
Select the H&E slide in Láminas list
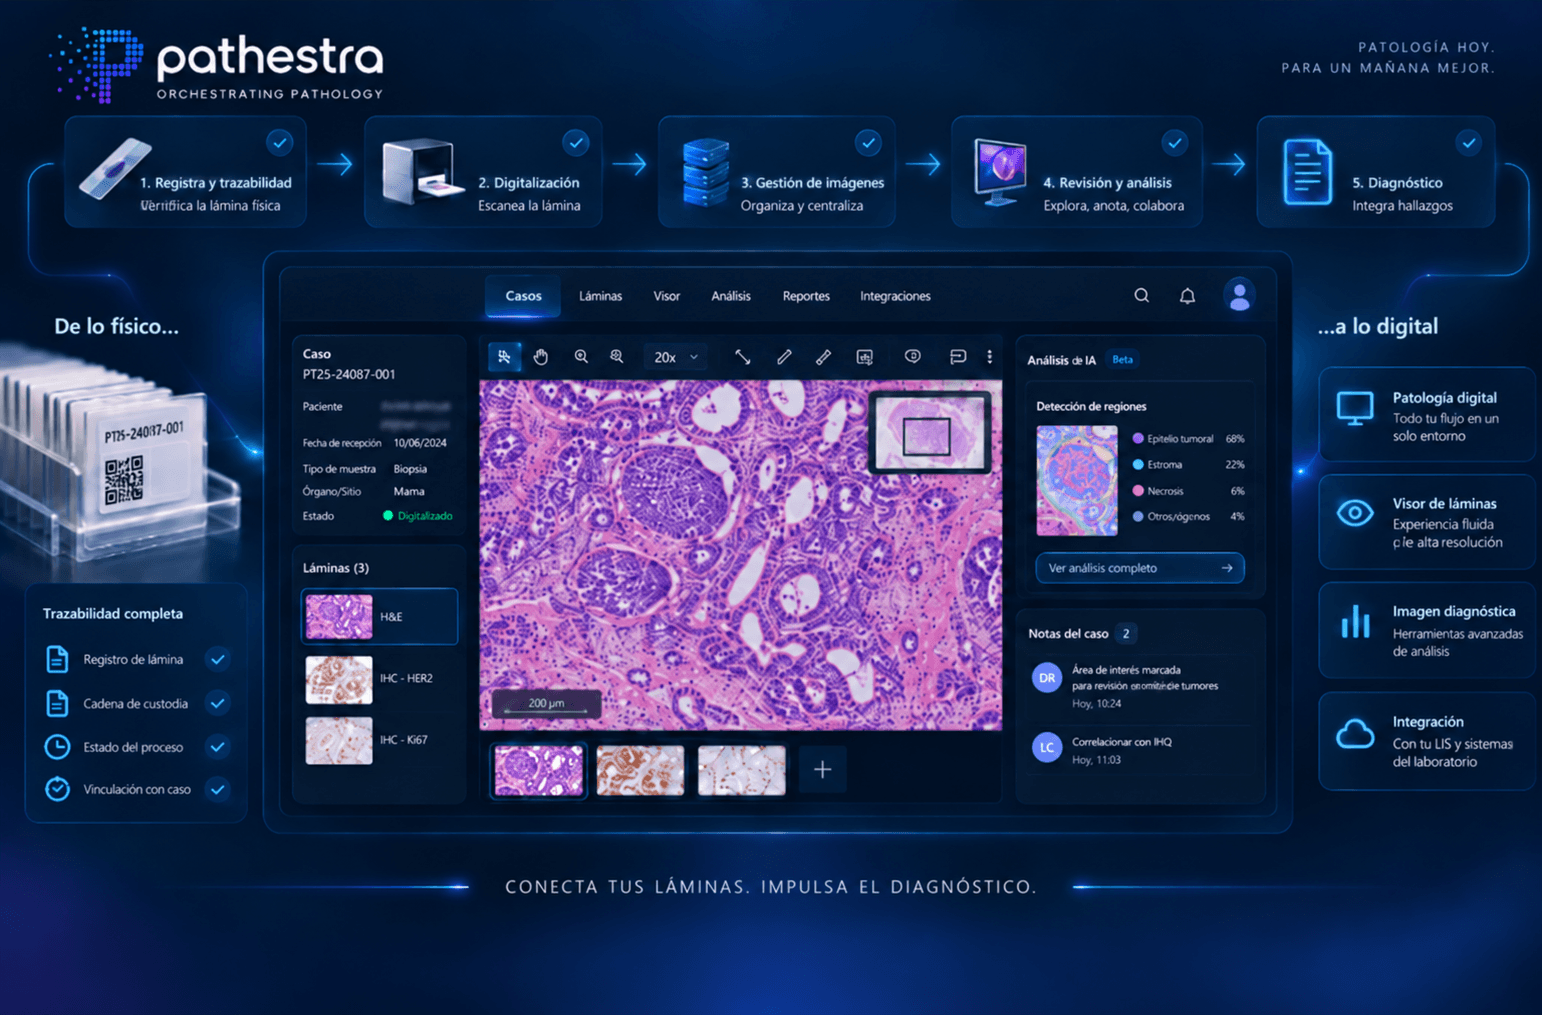[x=380, y=616]
